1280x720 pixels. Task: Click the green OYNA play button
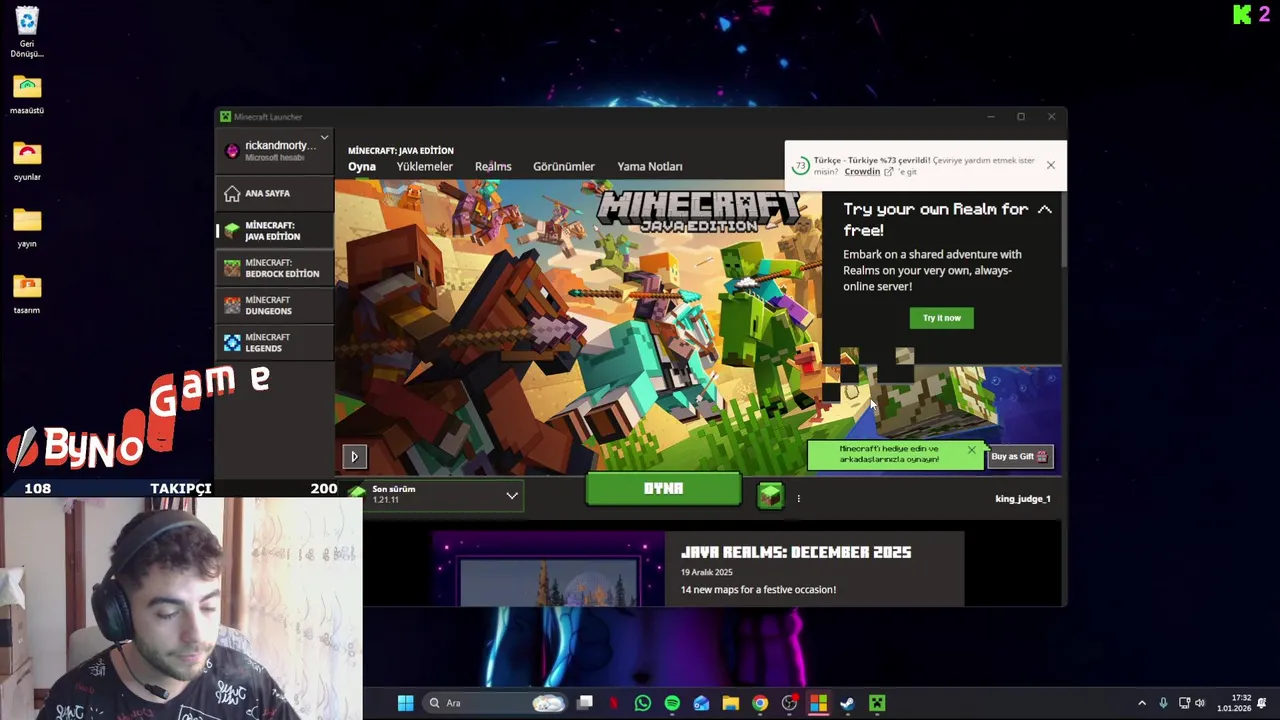coord(664,489)
